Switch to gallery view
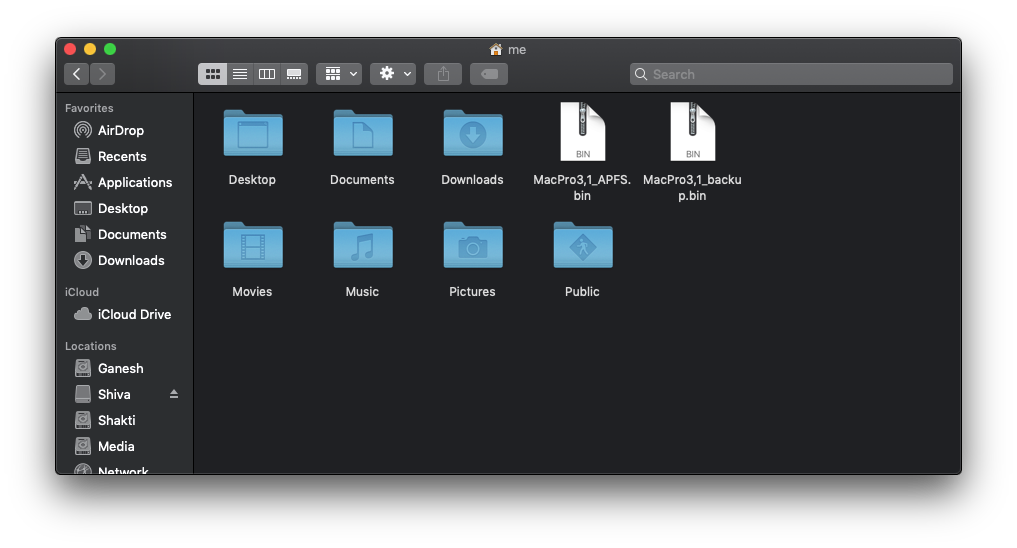Screen dimensions: 1017x548 click(294, 74)
